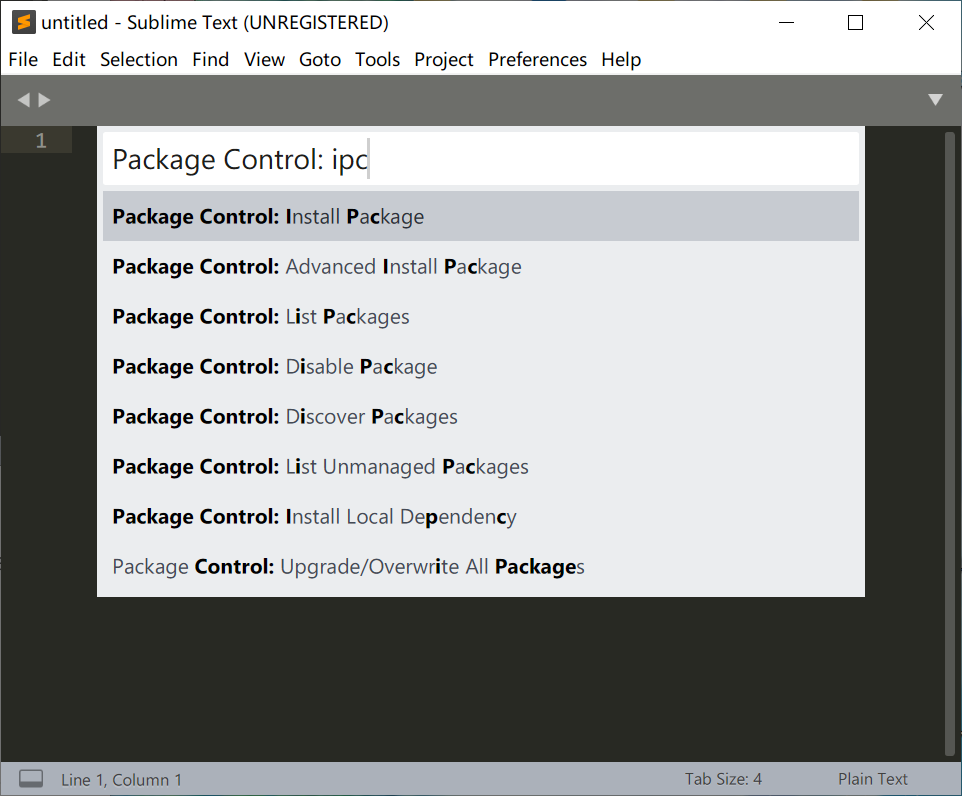962x796 pixels.
Task: Click the Tab Size: 4 setting
Action: [x=723, y=778]
